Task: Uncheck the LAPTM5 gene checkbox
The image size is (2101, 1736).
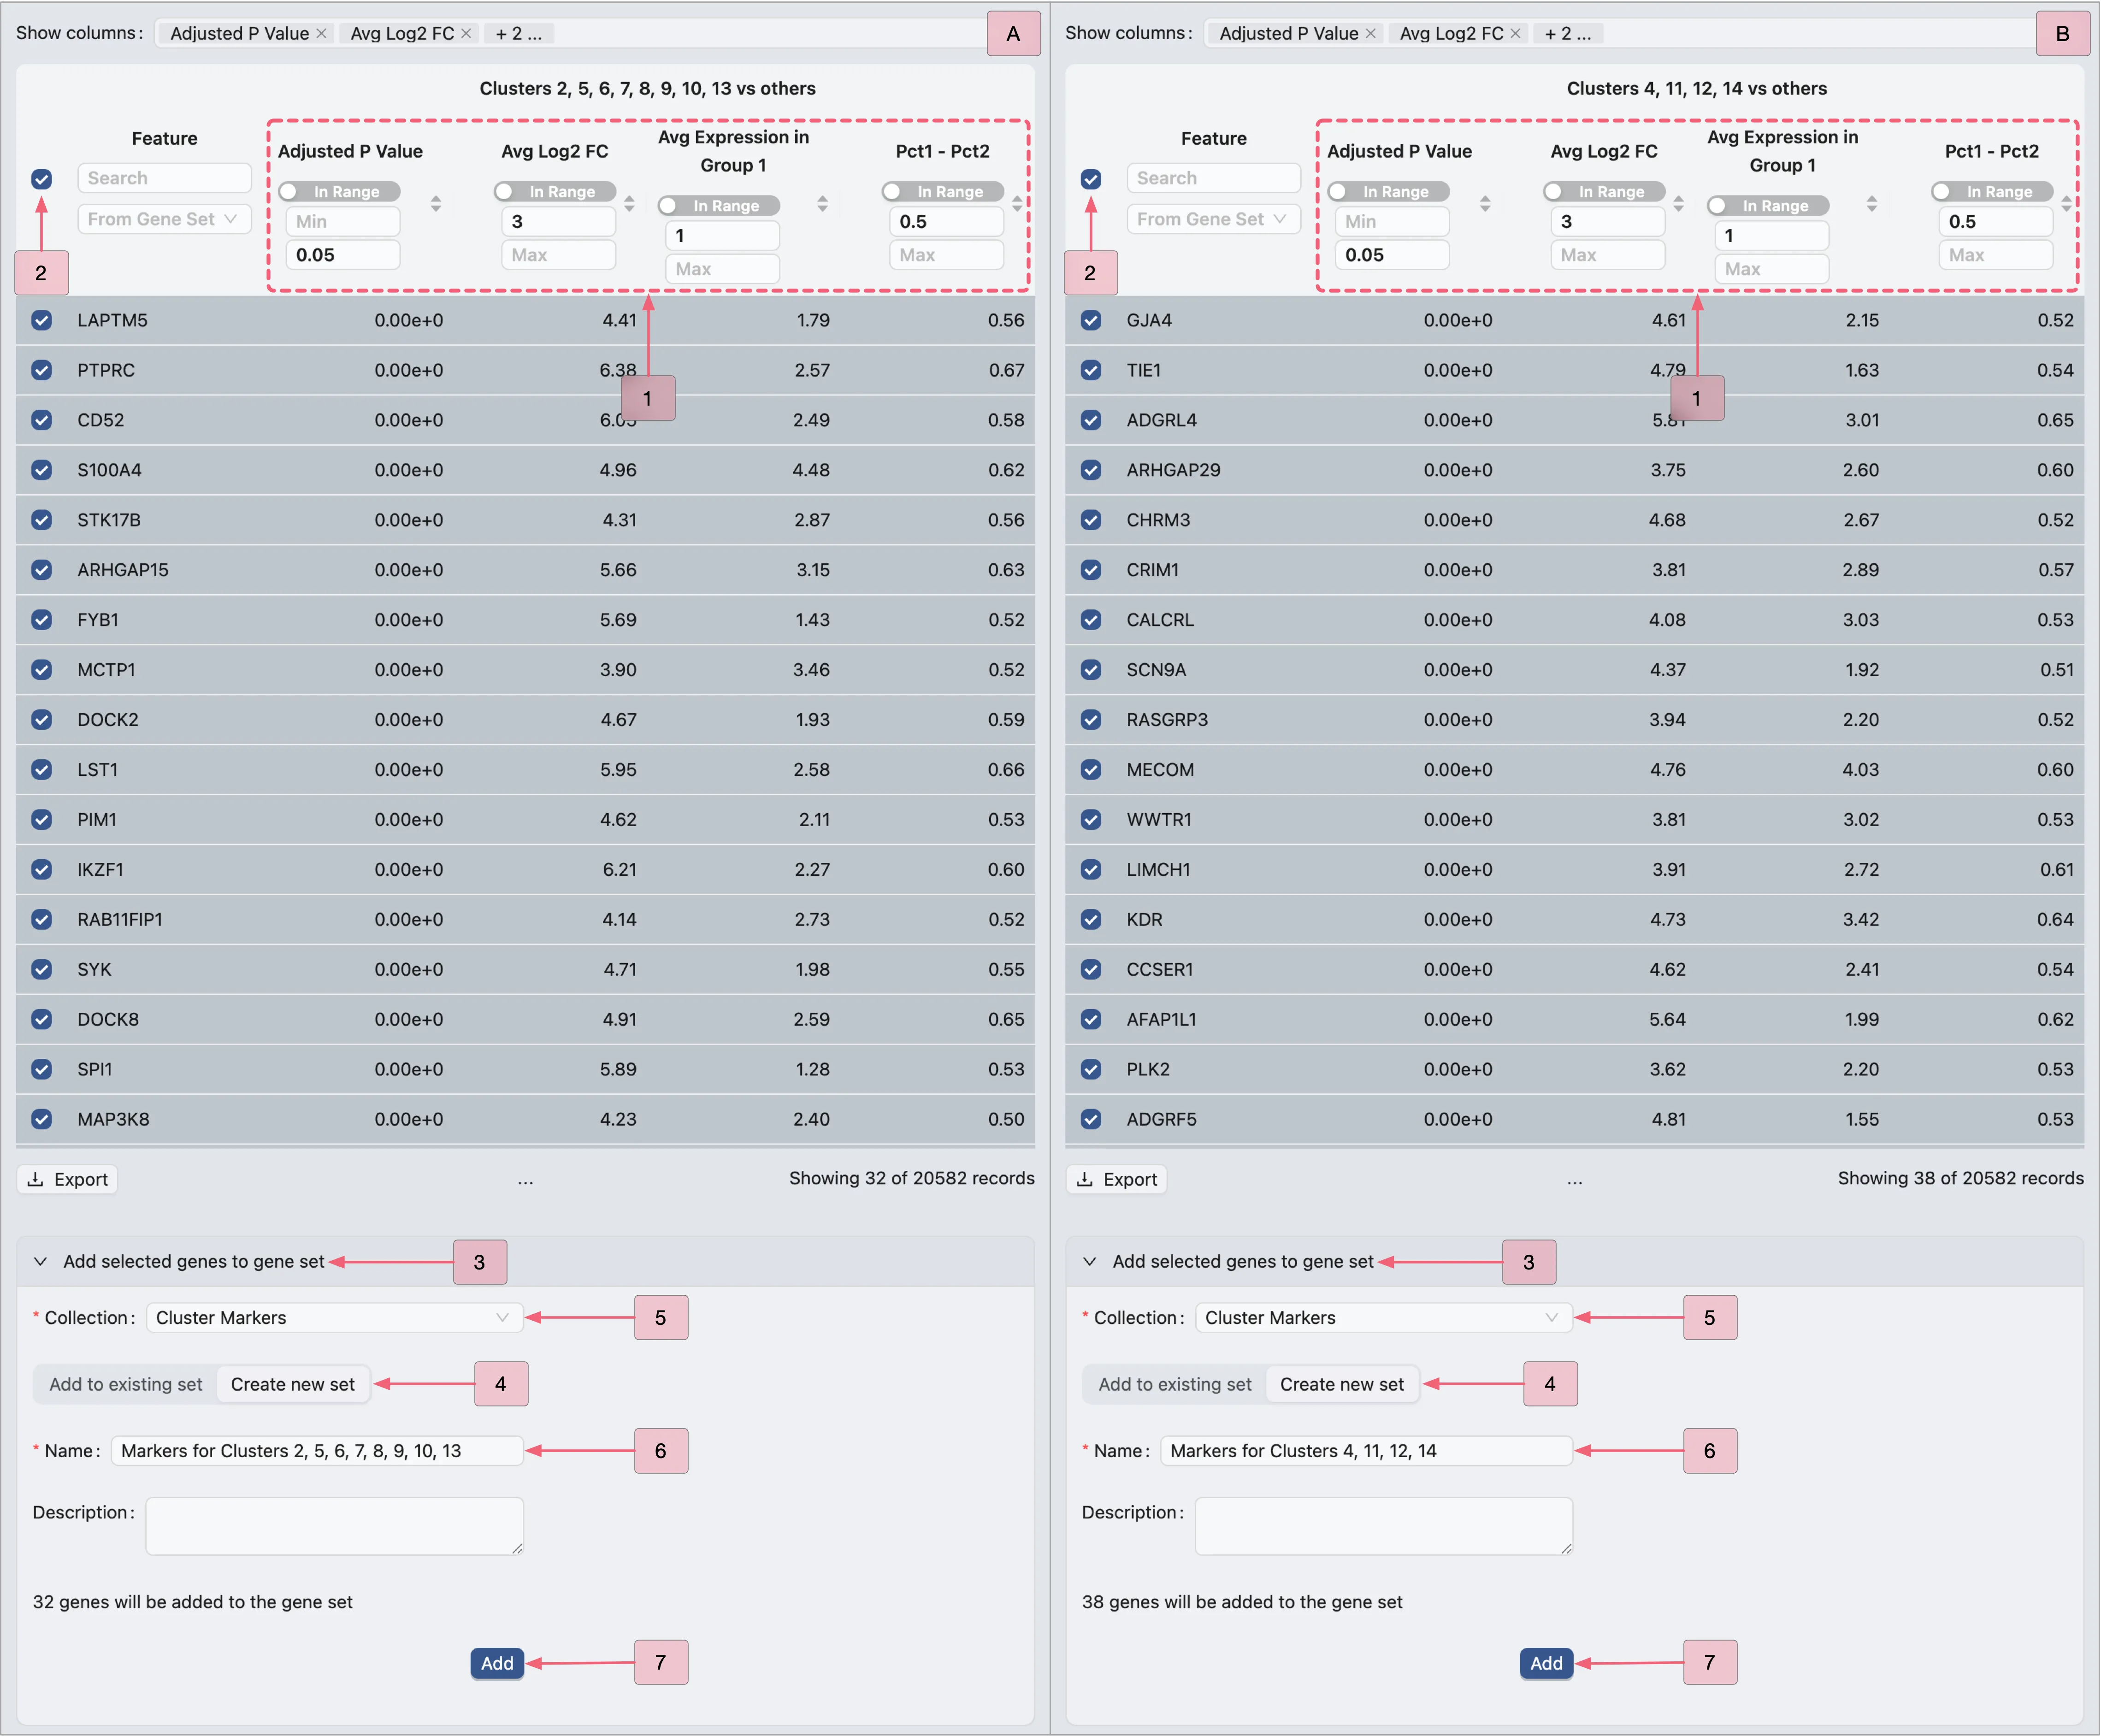Action: point(41,320)
